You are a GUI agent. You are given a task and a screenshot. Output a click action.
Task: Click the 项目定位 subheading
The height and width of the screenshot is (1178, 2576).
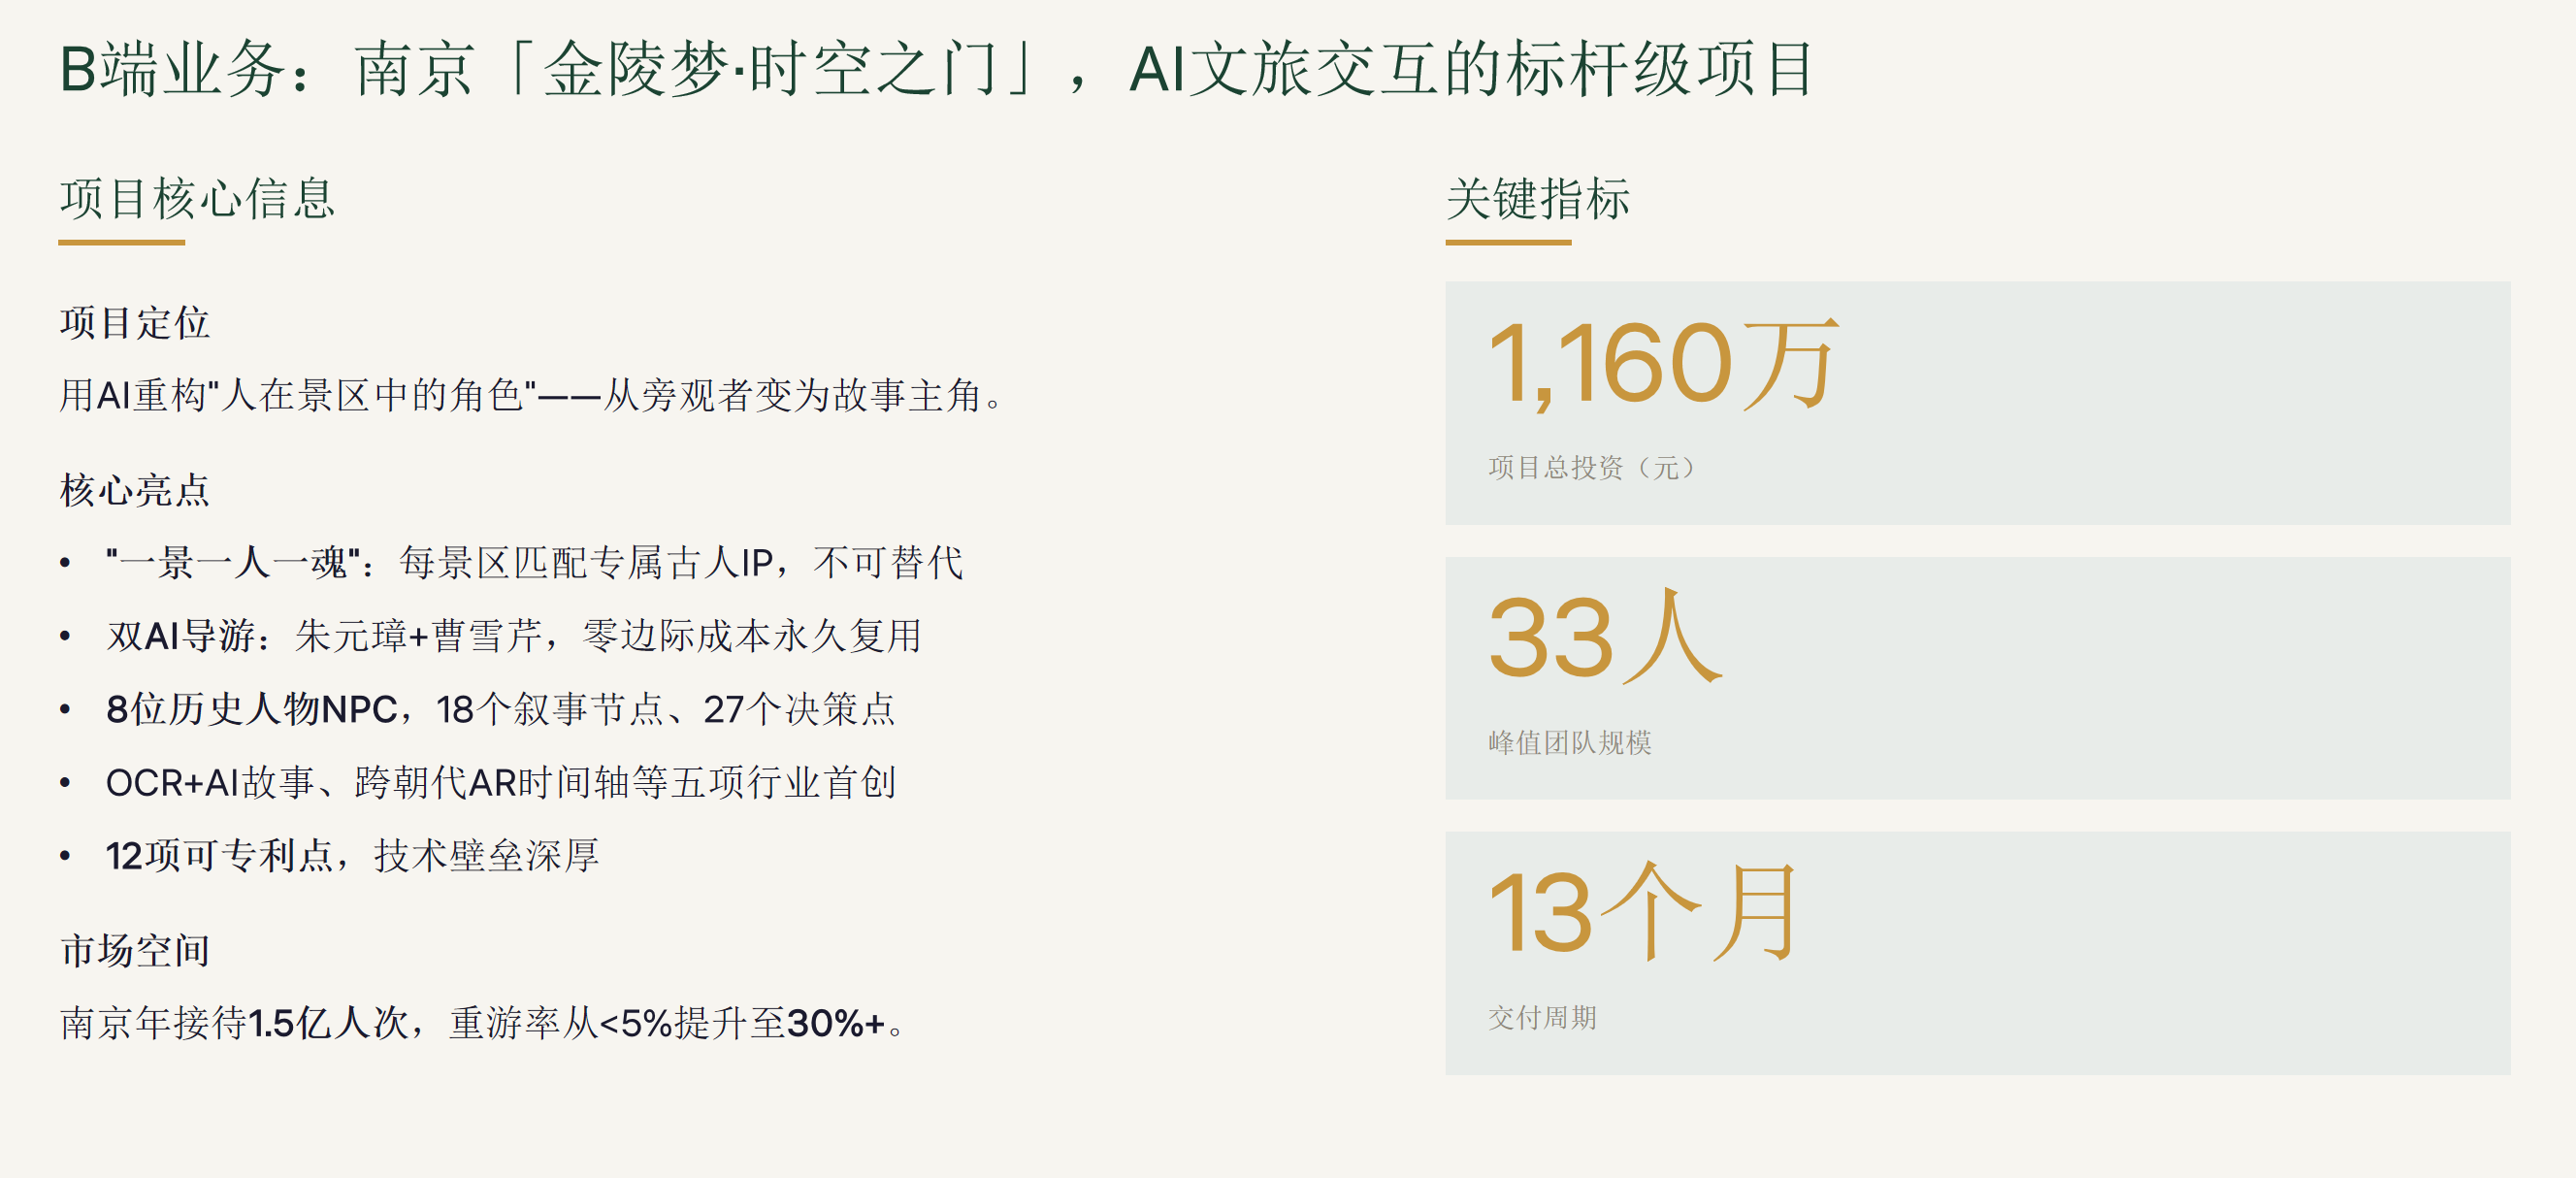pyautogui.click(x=134, y=323)
